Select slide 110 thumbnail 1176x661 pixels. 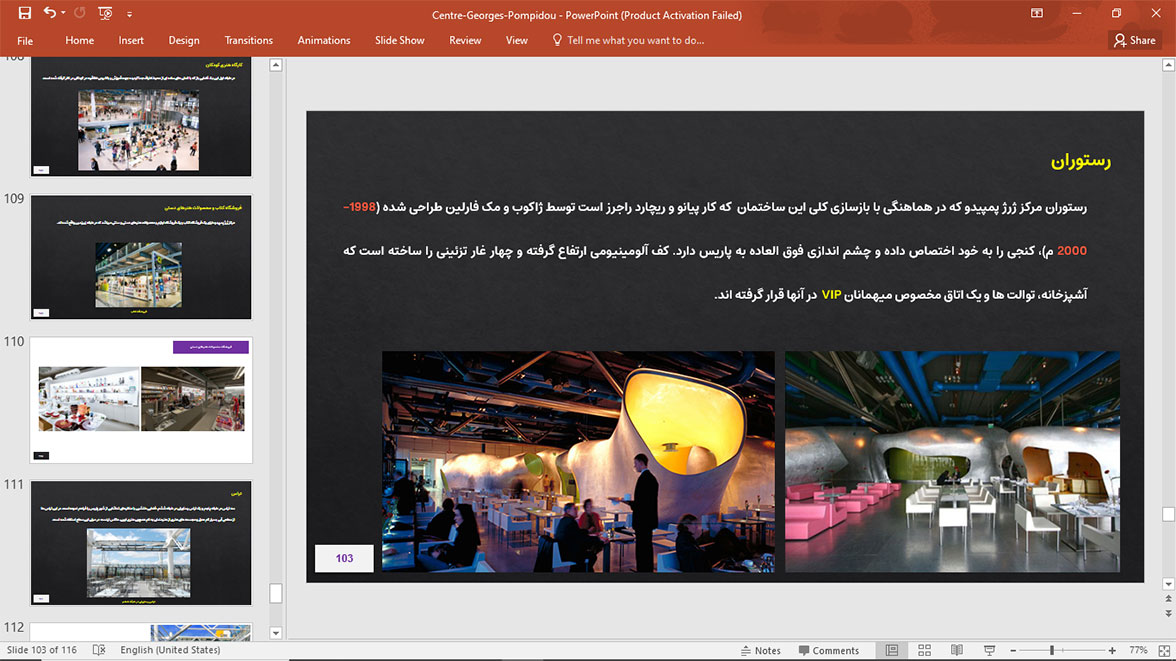[141, 400]
